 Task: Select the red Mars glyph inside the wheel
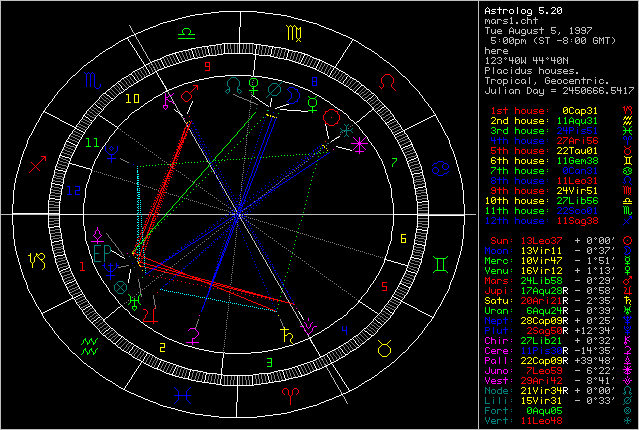coord(189,93)
